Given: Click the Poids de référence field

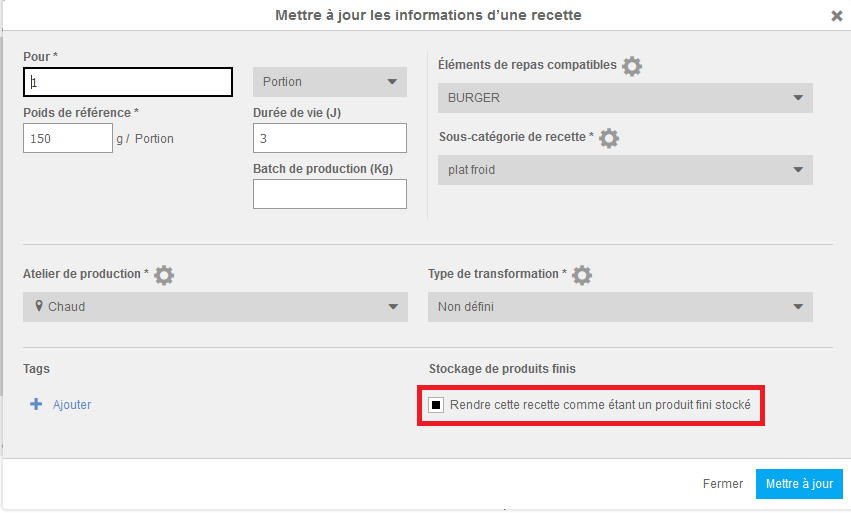Looking at the screenshot, I should pyautogui.click(x=68, y=139).
